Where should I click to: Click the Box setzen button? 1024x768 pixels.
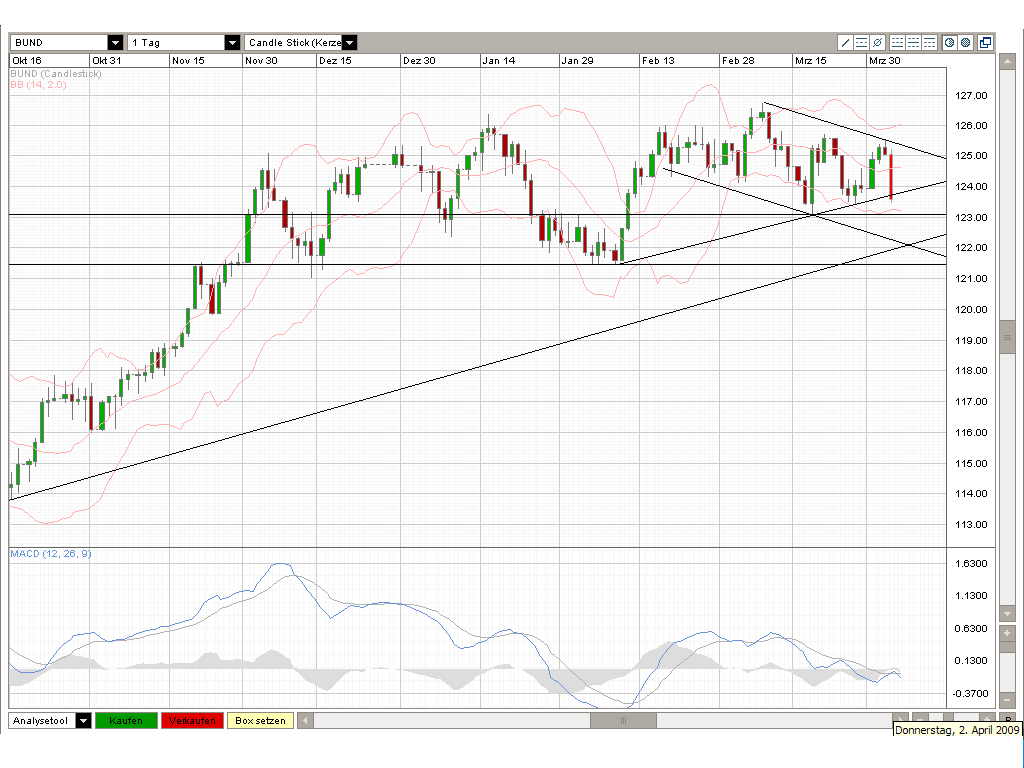260,721
